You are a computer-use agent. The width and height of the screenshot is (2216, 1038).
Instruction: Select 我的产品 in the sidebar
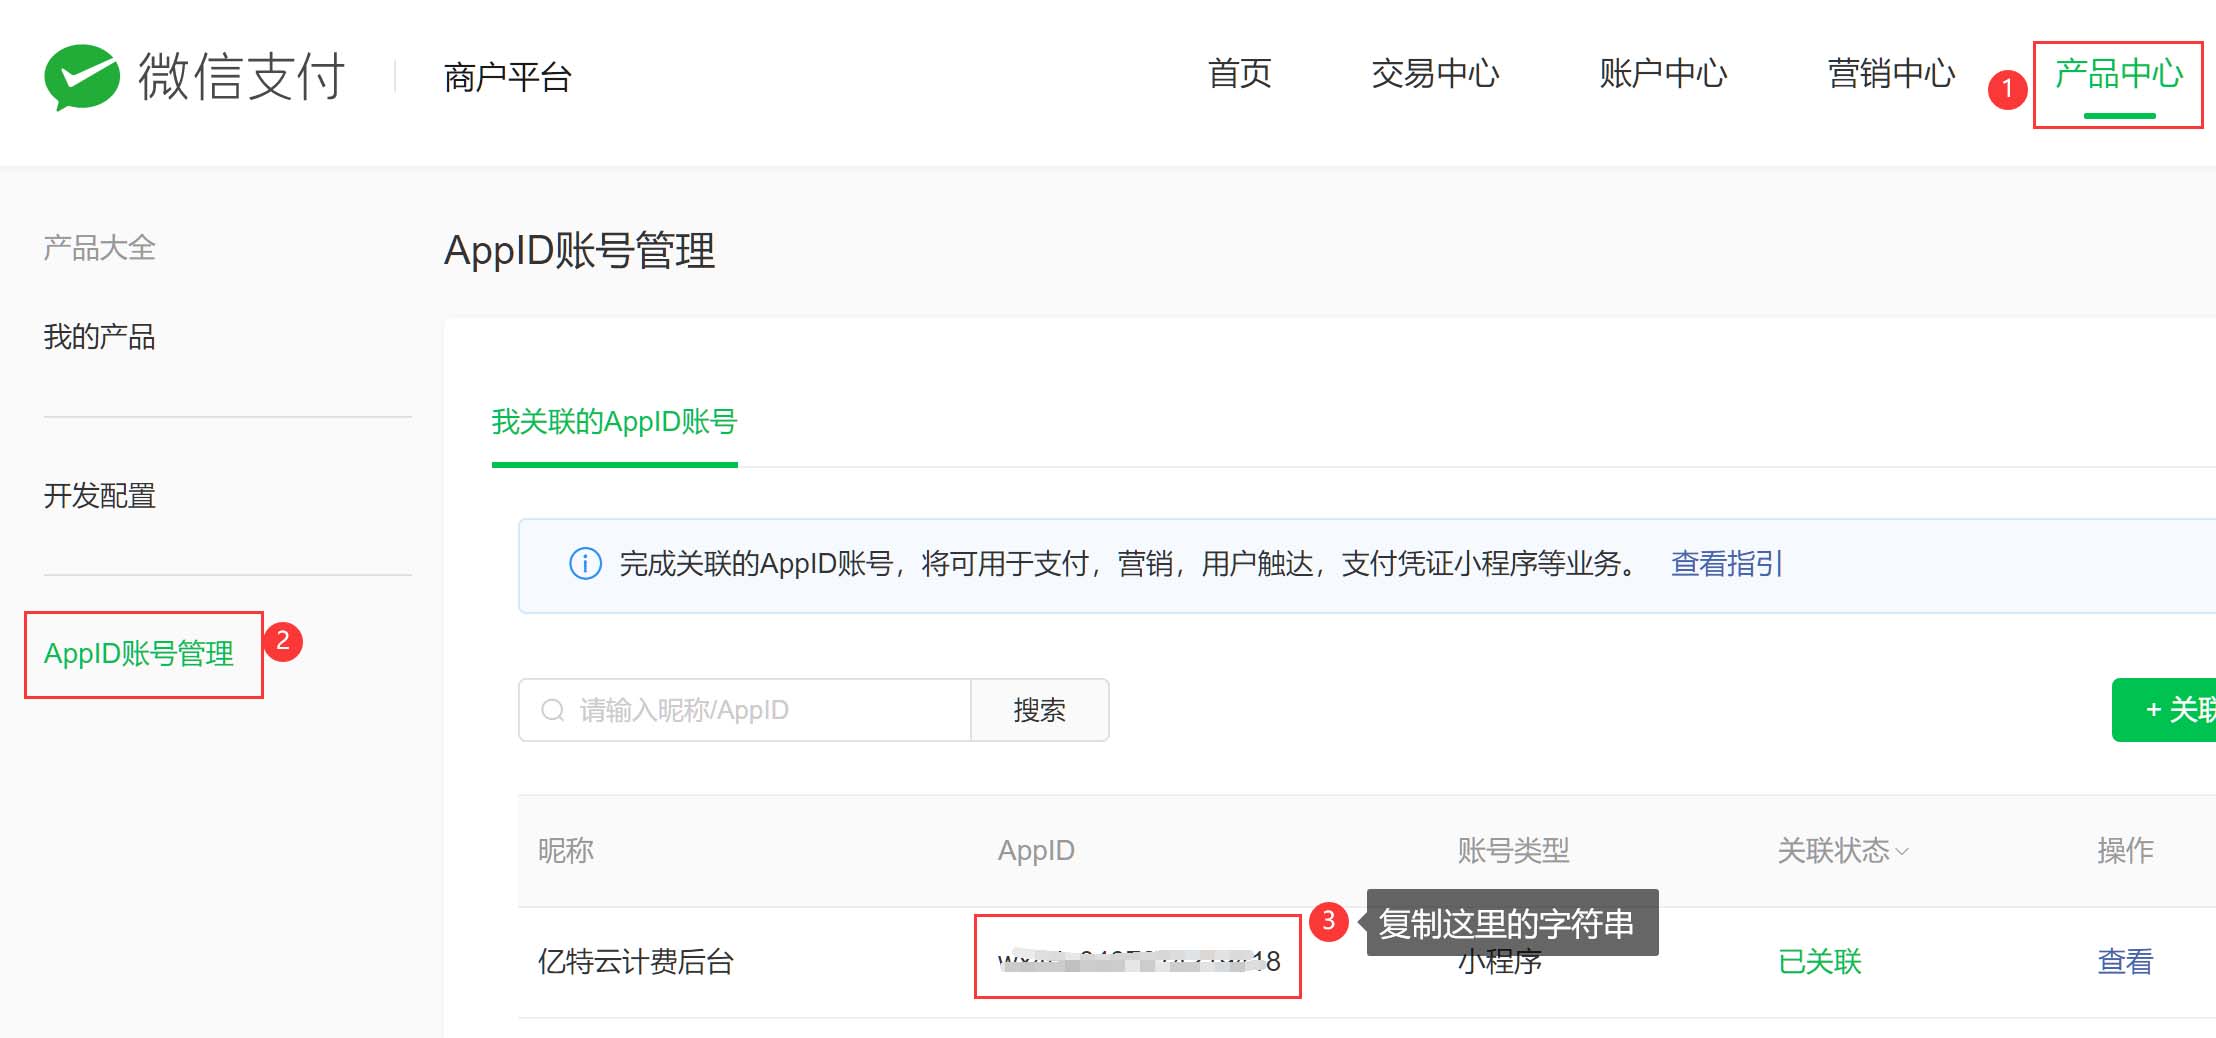(x=100, y=337)
